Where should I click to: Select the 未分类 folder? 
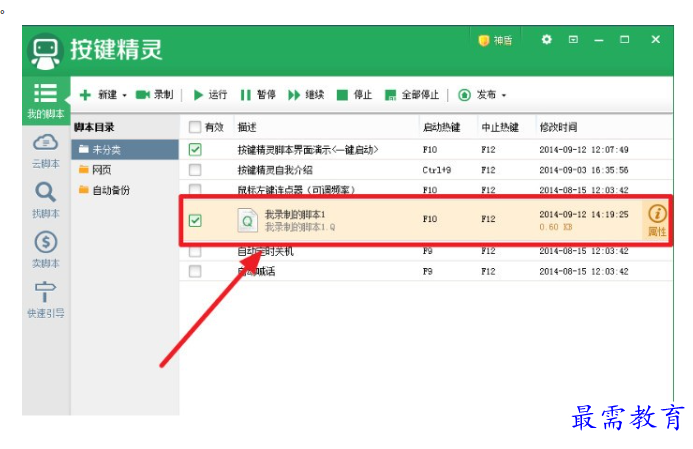tap(125, 149)
